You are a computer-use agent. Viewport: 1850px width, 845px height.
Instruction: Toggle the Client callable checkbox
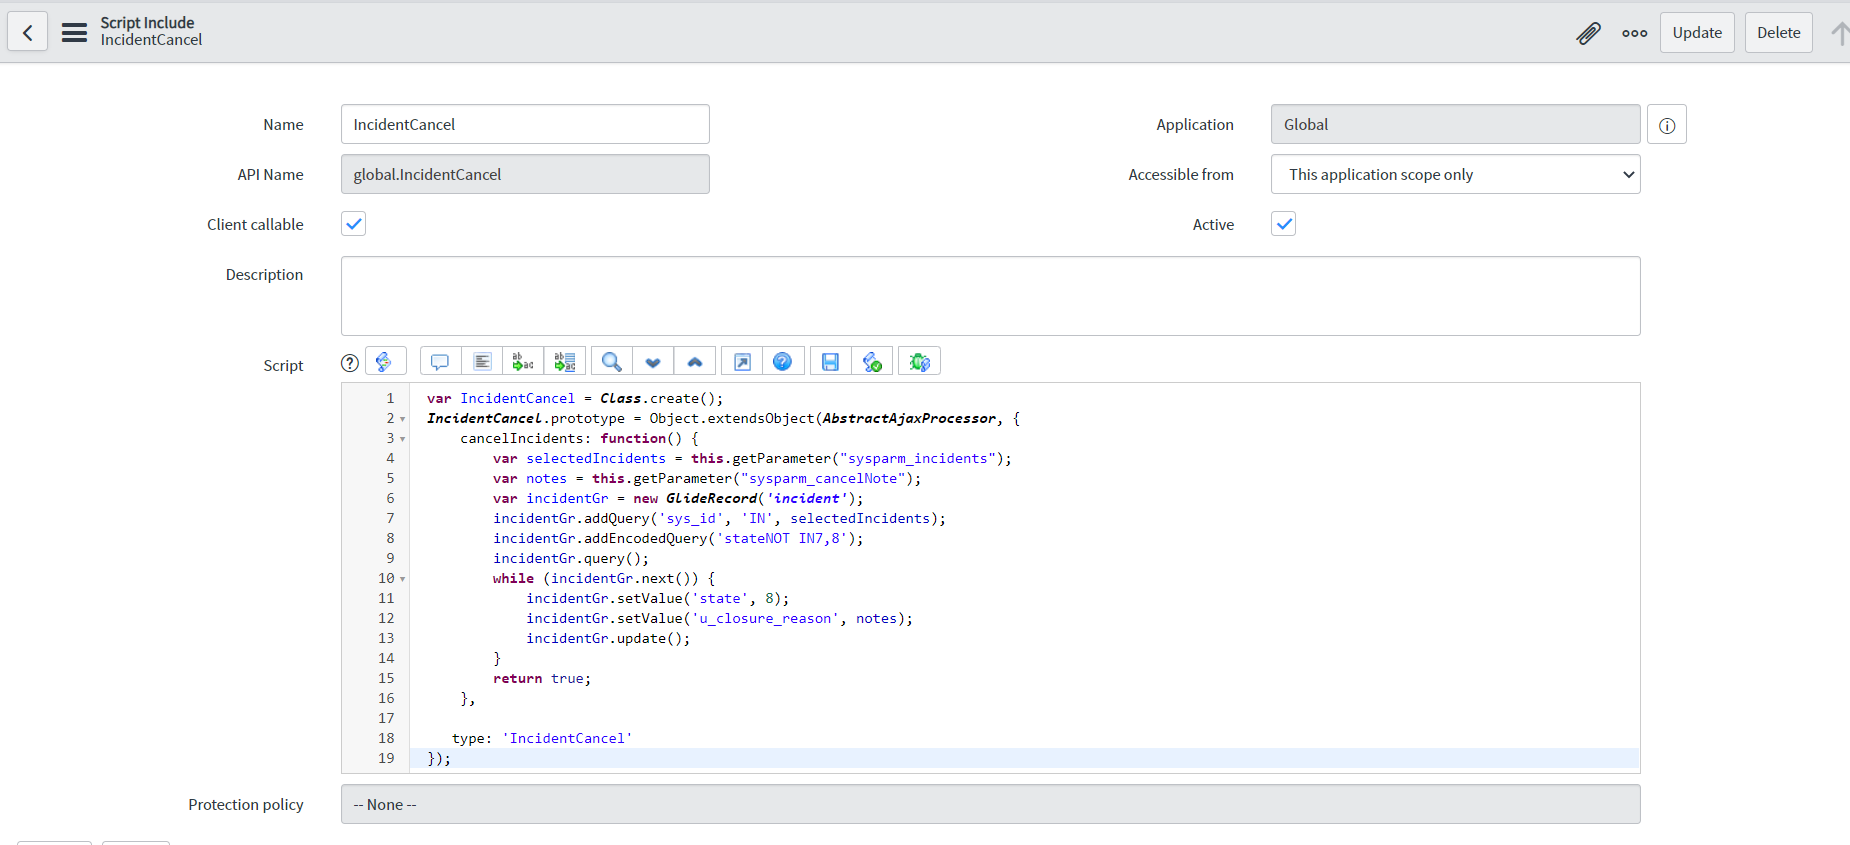(x=354, y=224)
